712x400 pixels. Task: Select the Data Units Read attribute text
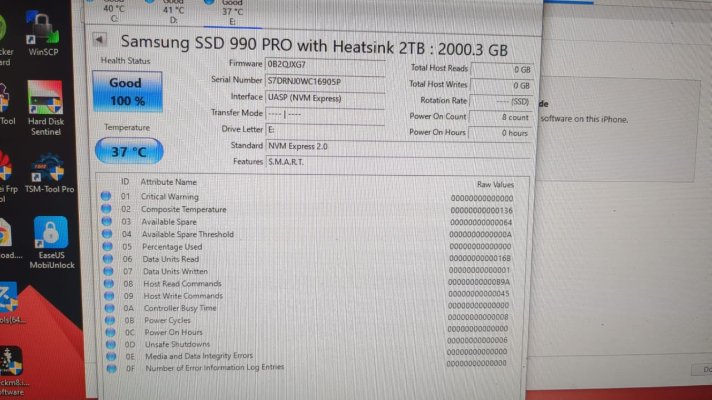click(x=171, y=259)
